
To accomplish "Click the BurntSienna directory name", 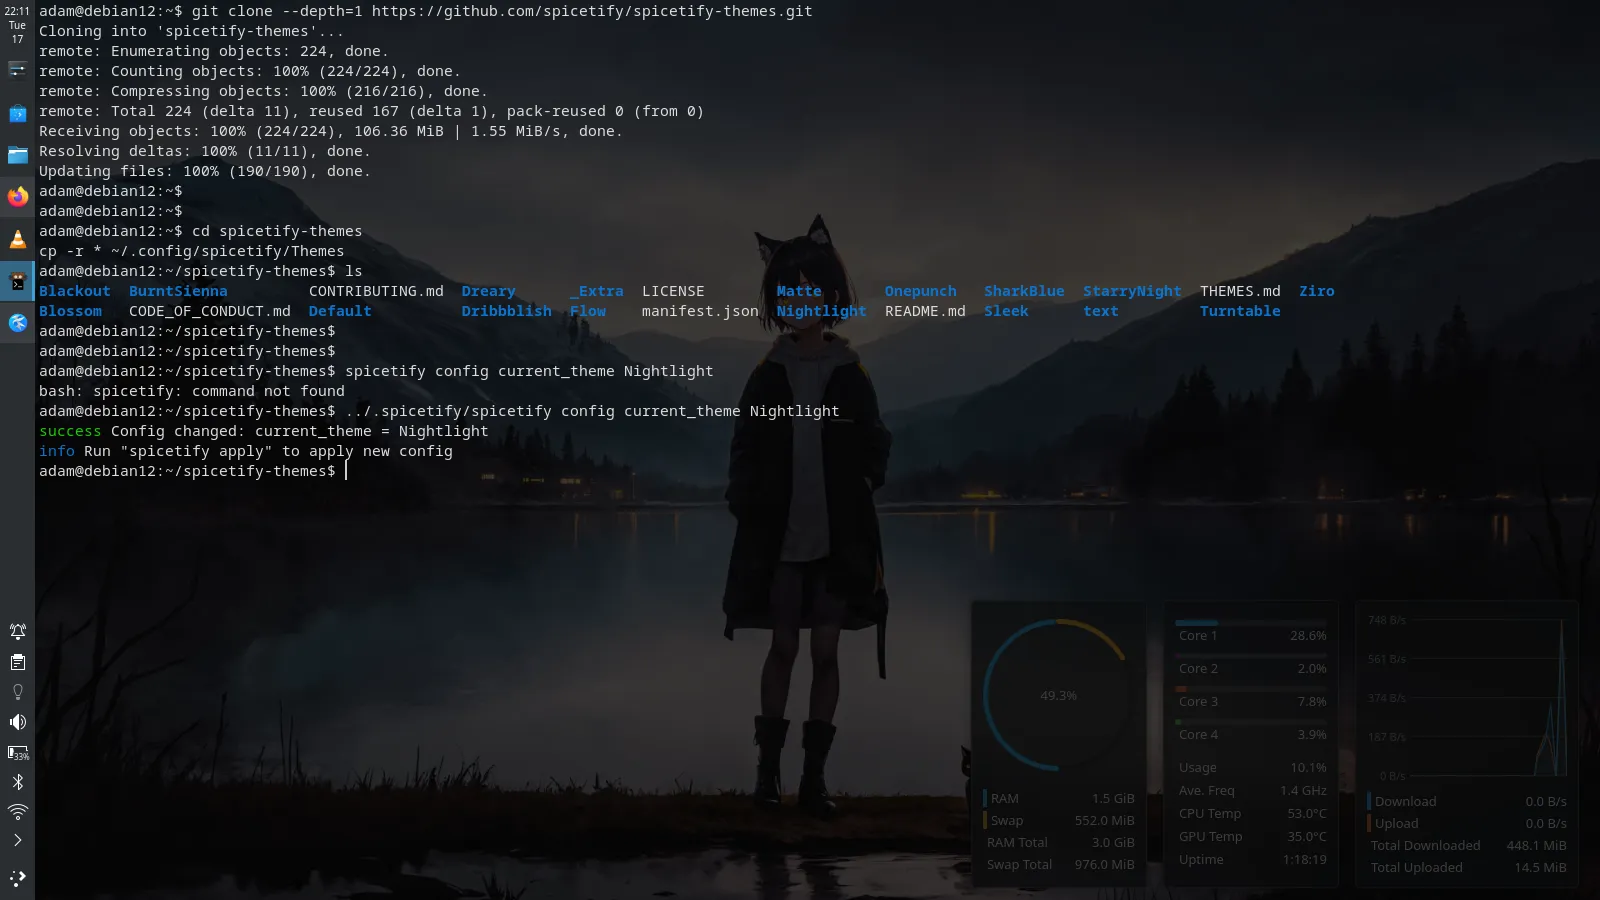I will pyautogui.click(x=178, y=291).
